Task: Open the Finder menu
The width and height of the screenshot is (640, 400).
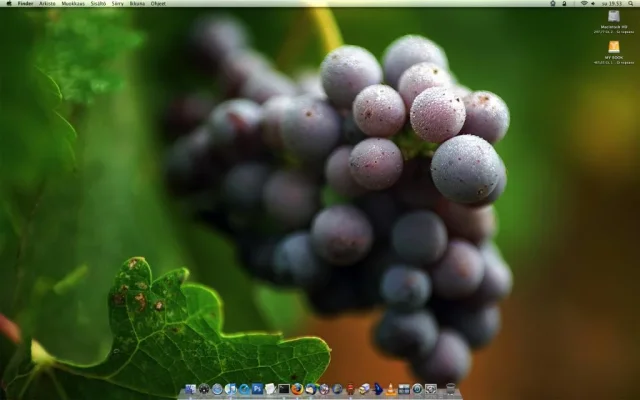Action: pyautogui.click(x=25, y=4)
